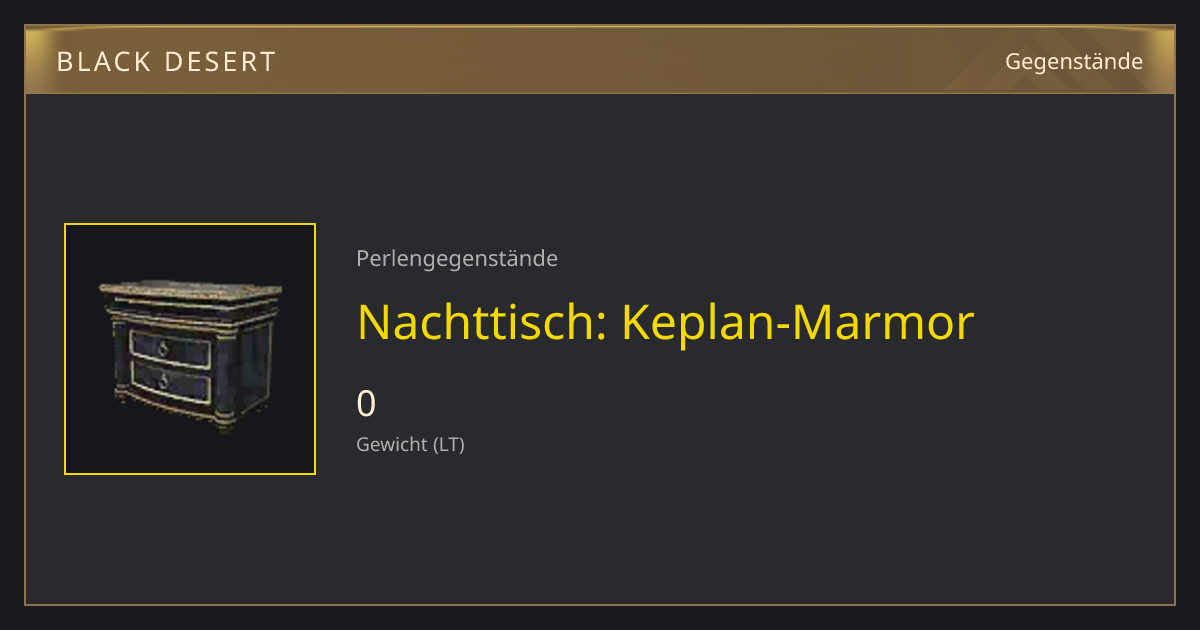
Task: Open the Perlengegenstände category link
Action: pyautogui.click(x=457, y=259)
